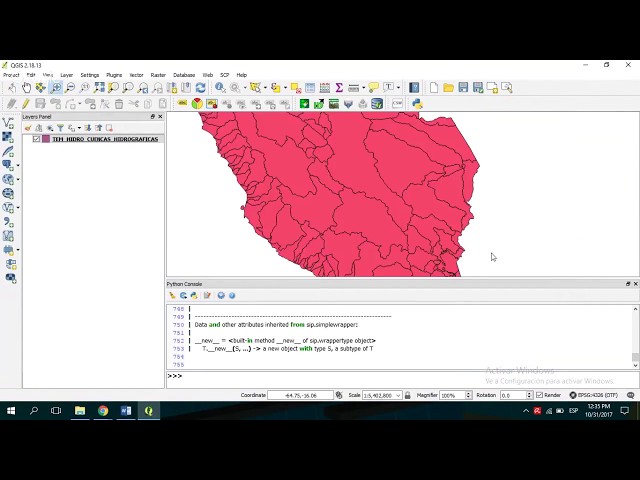The height and width of the screenshot is (480, 640).
Task: Open the Raster menu
Action: (x=158, y=75)
